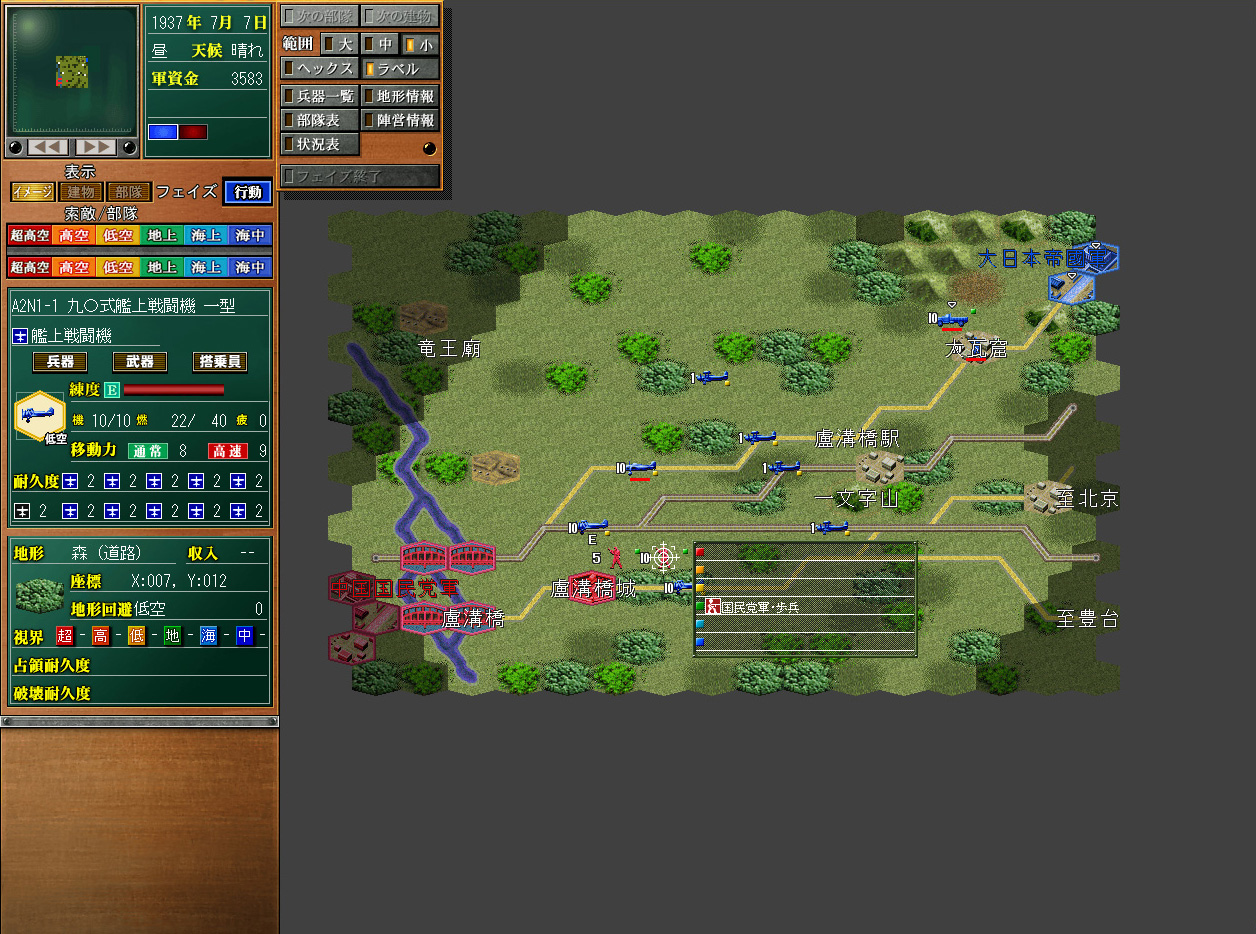
Task: Select 地上 in the lower altitude filter row
Action: tap(162, 268)
